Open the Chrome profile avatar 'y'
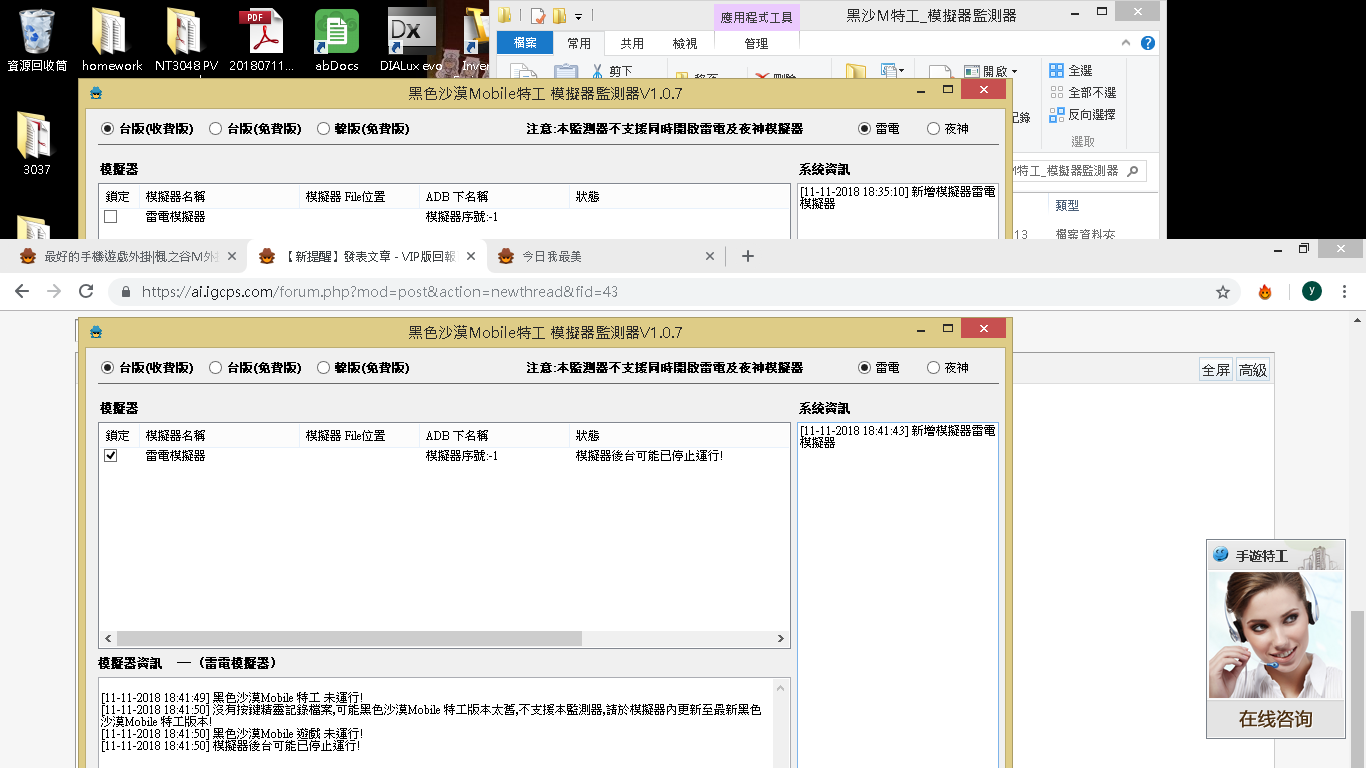This screenshot has width=1366, height=768. 1312,291
